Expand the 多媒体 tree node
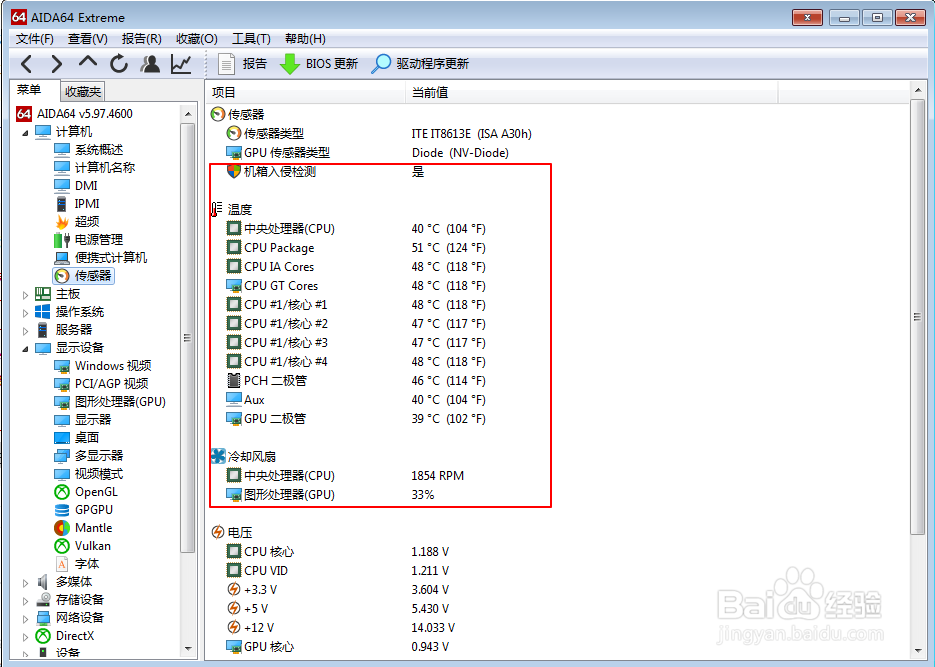935x667 pixels. (25, 582)
